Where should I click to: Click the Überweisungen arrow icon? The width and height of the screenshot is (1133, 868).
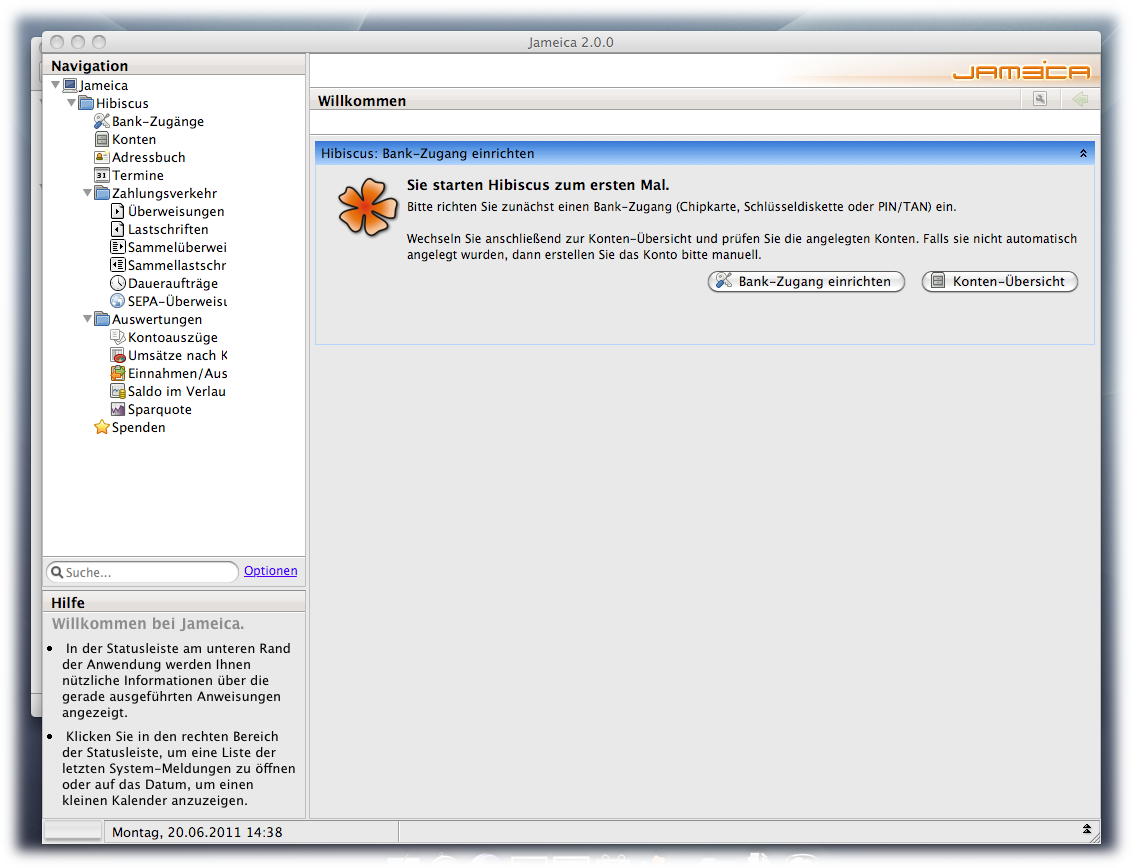pyautogui.click(x=118, y=211)
